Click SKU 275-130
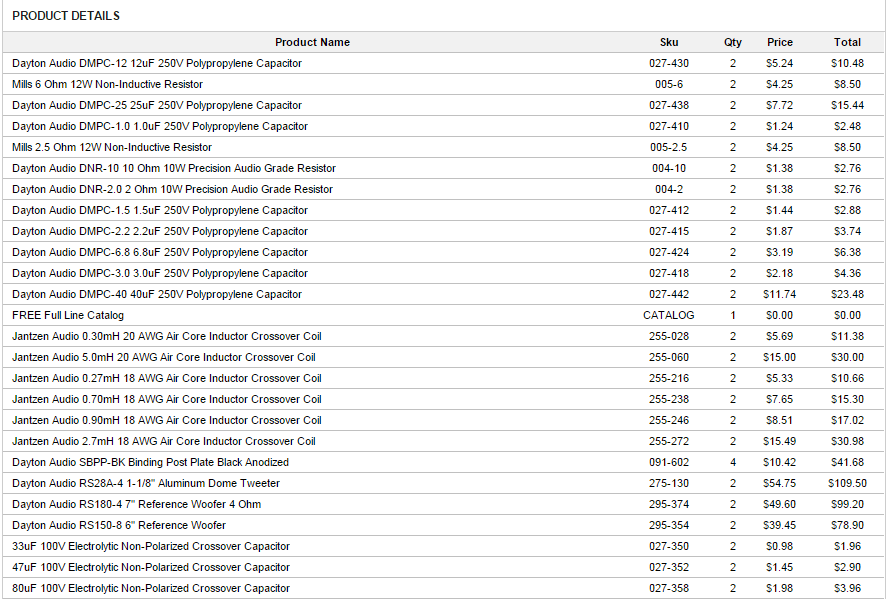The height and width of the screenshot is (599, 887). 669,483
